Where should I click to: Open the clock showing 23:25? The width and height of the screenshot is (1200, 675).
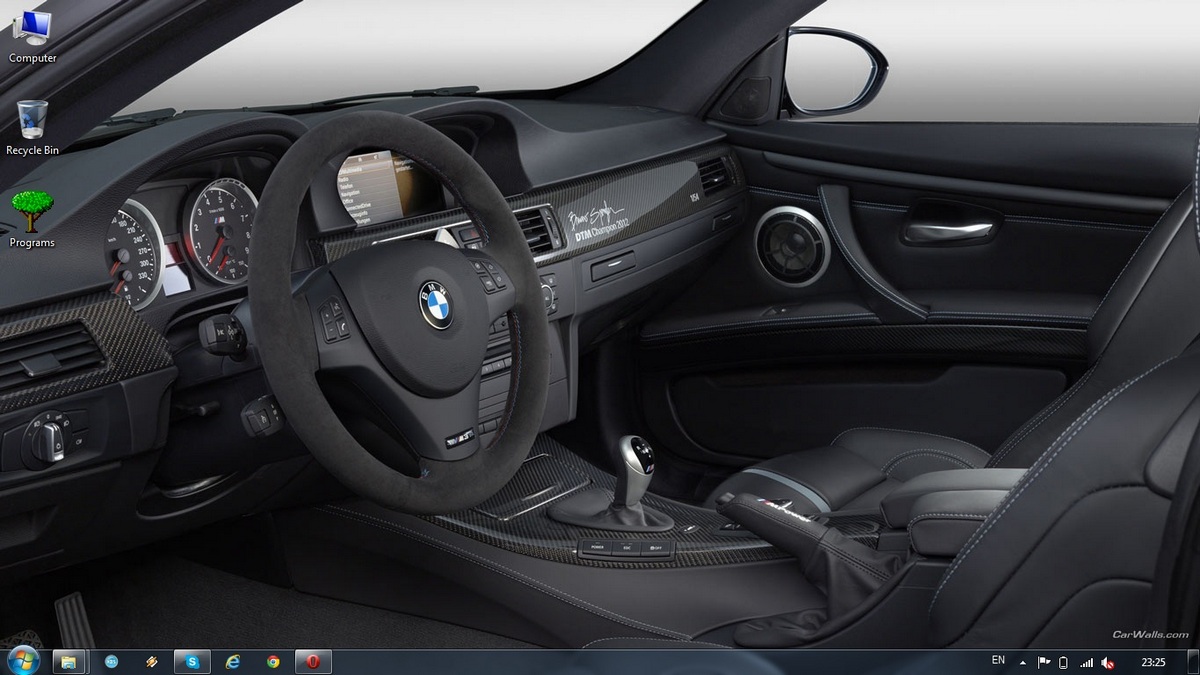coord(1153,662)
